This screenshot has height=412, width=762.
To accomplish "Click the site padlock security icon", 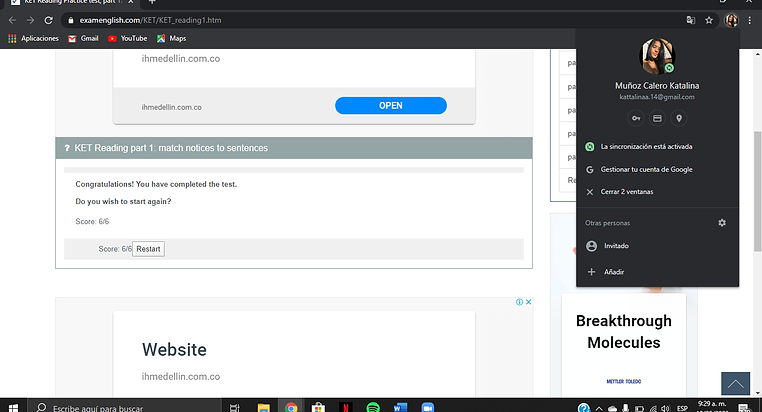I will pyautogui.click(x=71, y=20).
